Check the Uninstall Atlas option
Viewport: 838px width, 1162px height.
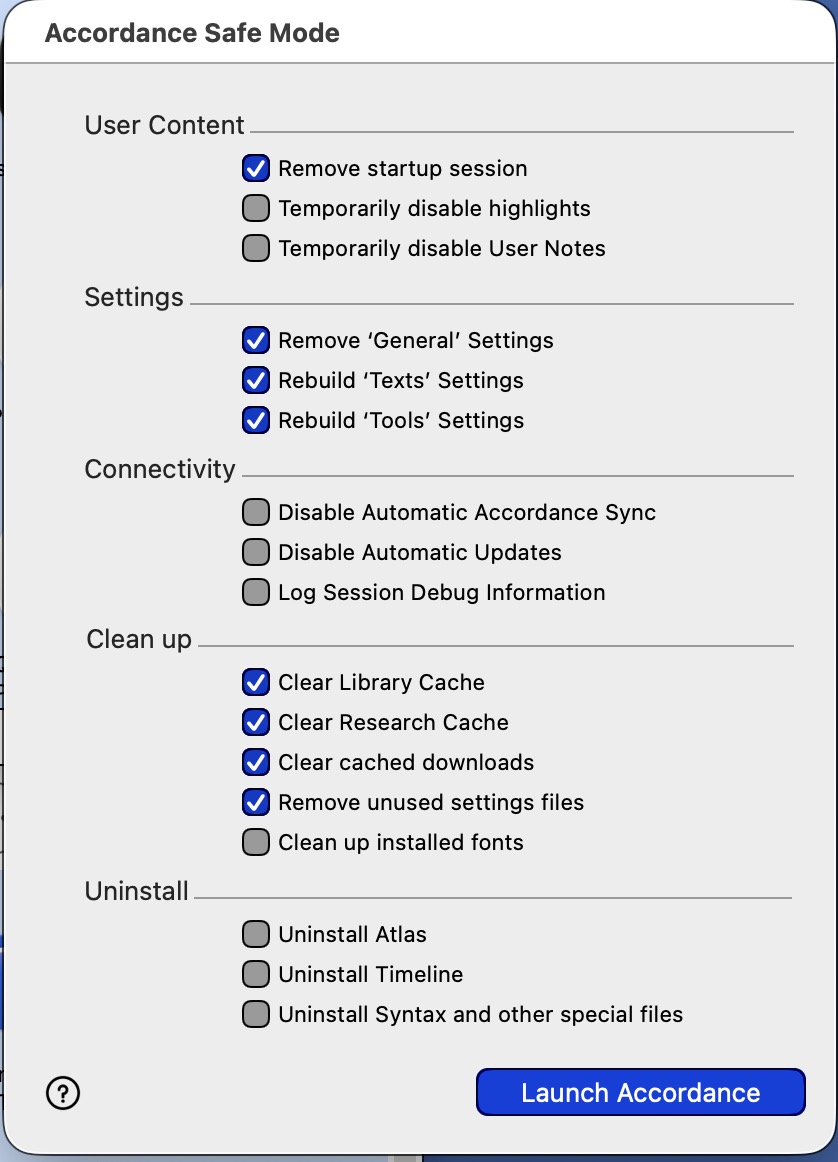256,934
